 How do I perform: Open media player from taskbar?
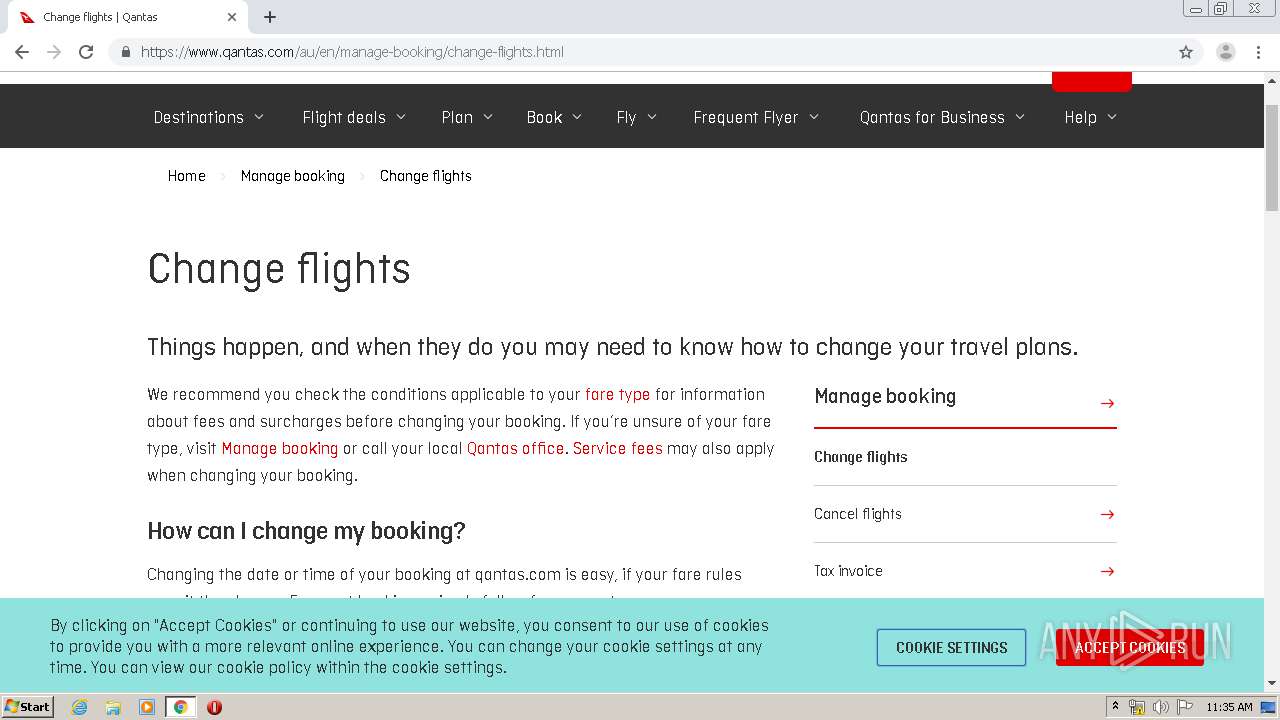tap(147, 707)
